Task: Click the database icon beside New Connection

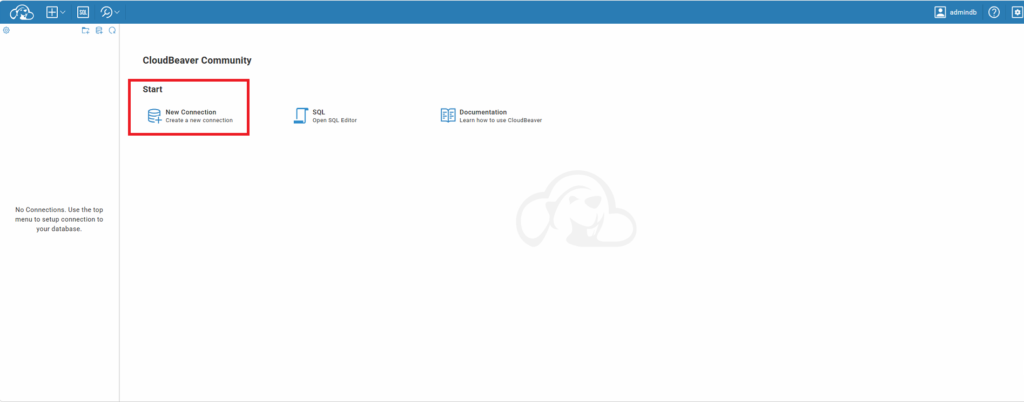Action: 154,116
